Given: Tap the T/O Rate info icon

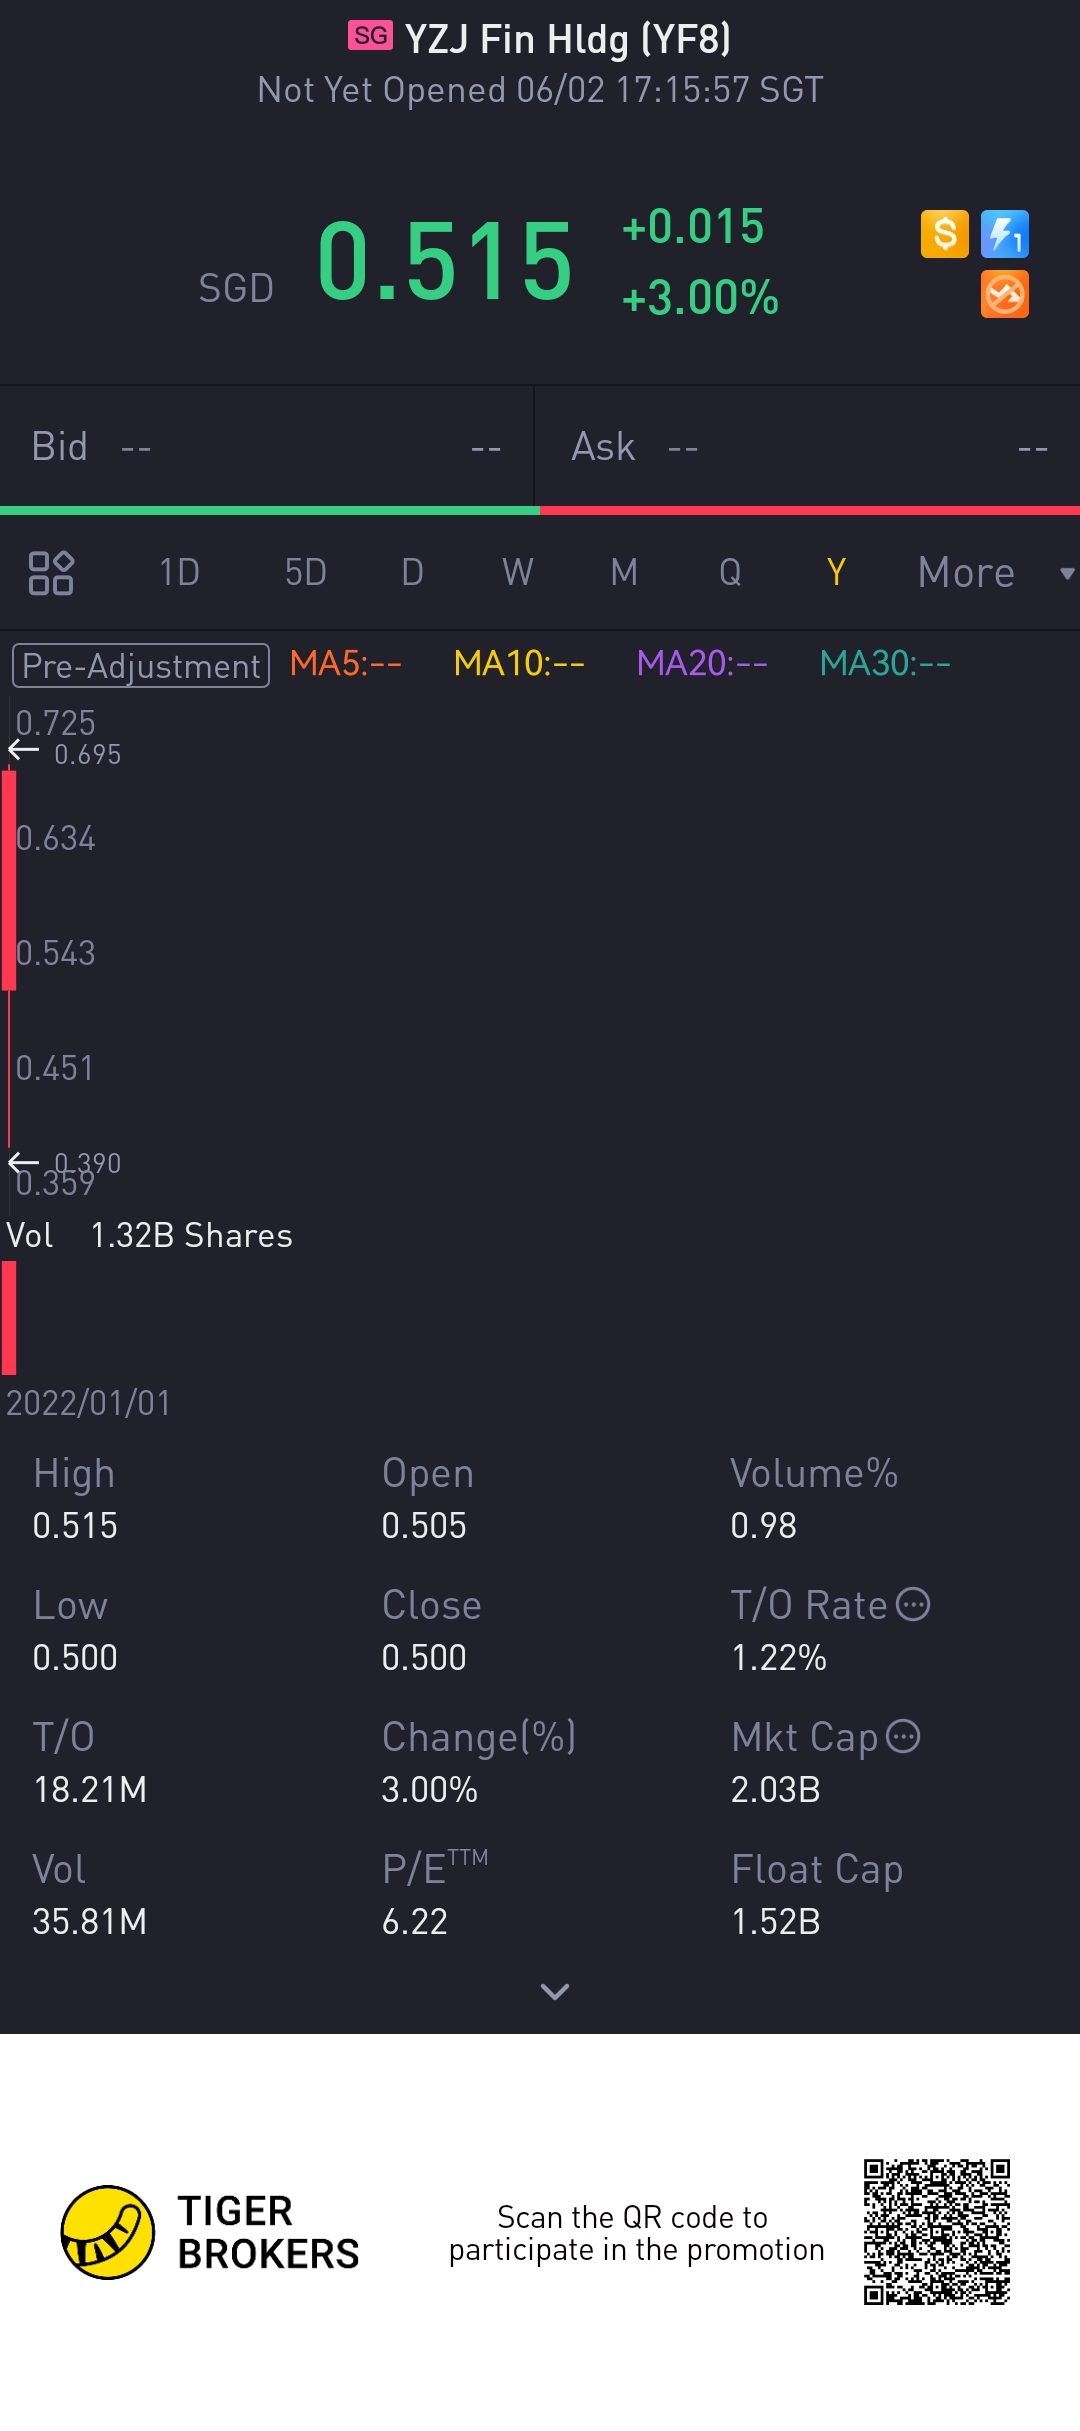Looking at the screenshot, I should pos(913,1604).
